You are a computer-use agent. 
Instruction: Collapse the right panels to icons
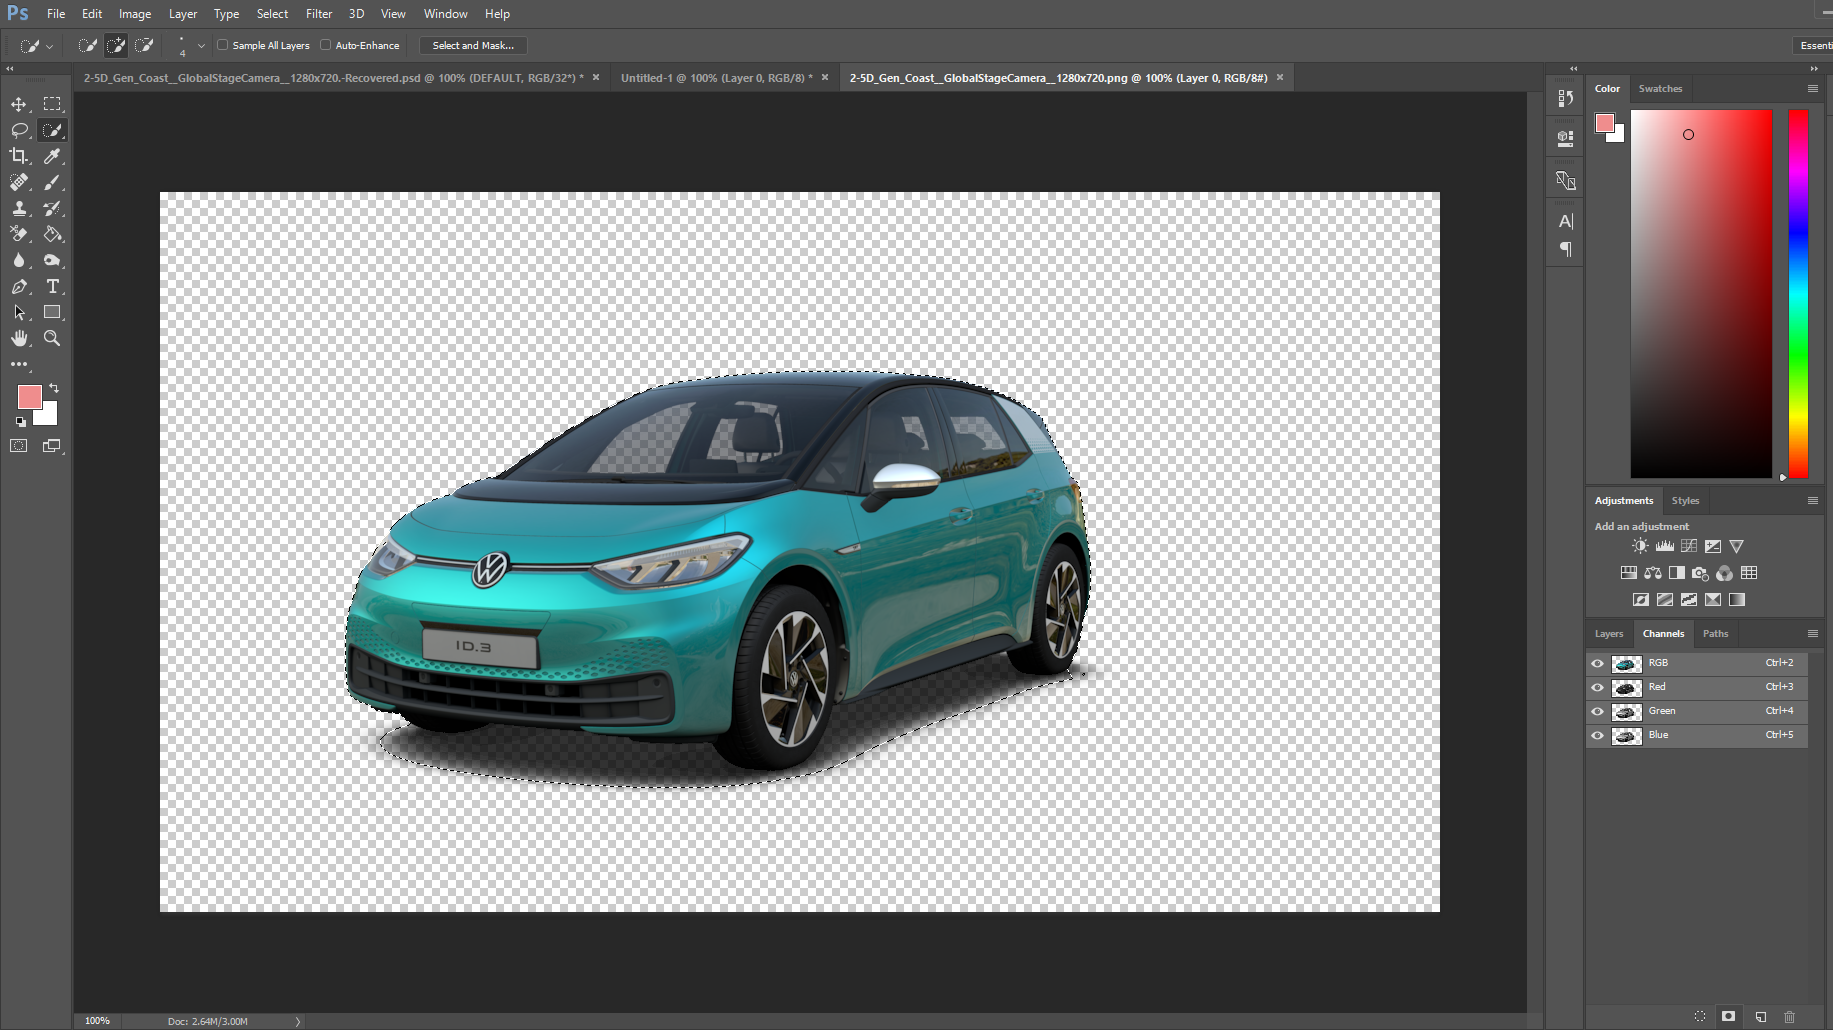click(x=1814, y=69)
